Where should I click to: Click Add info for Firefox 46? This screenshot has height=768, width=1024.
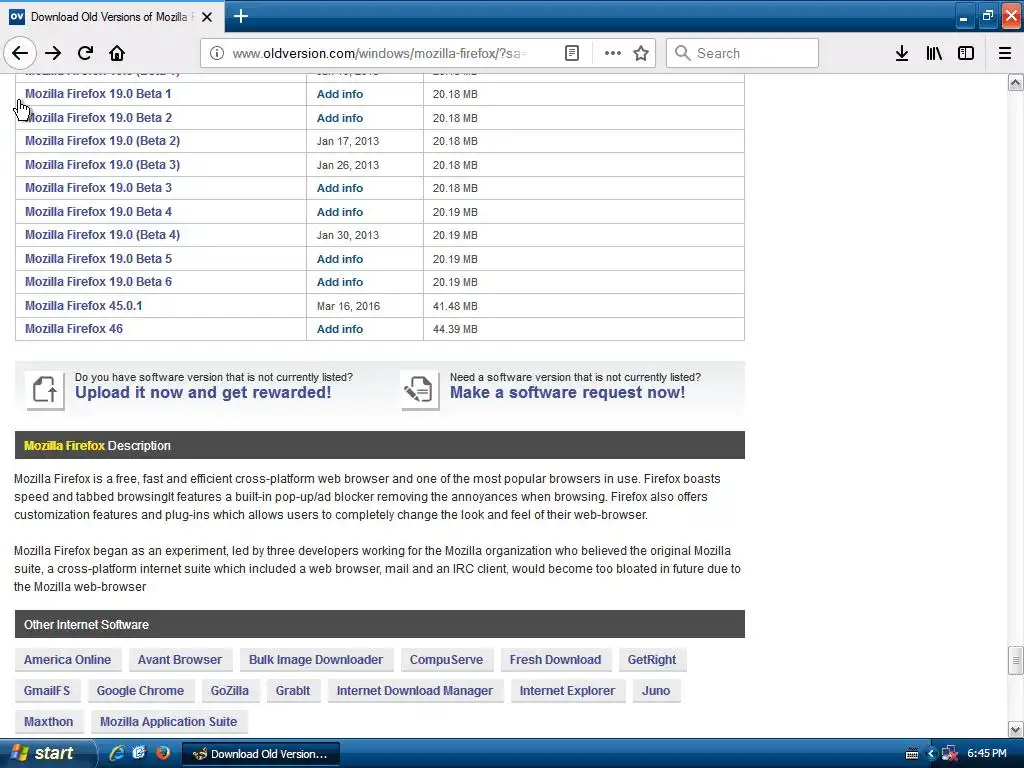click(340, 329)
